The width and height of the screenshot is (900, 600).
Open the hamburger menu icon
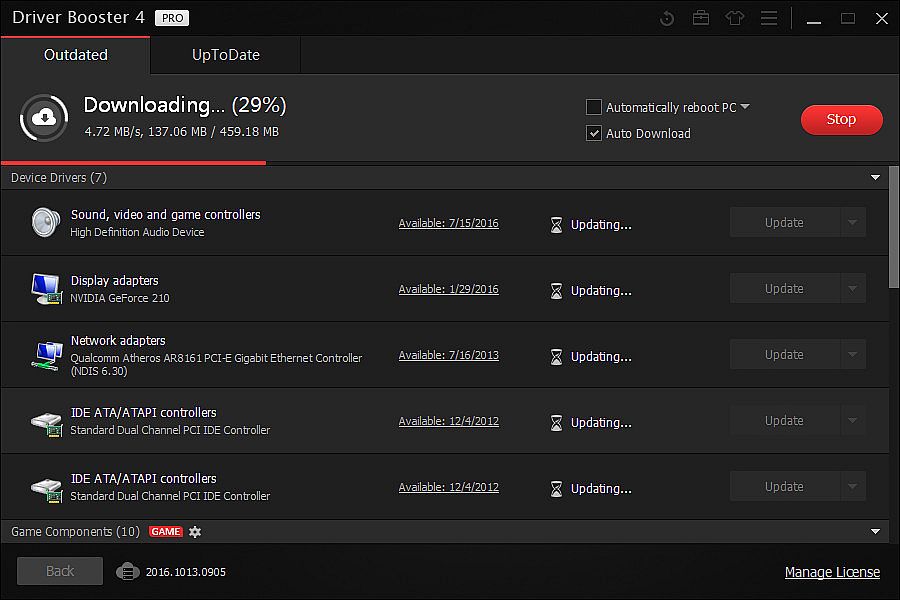click(x=769, y=18)
